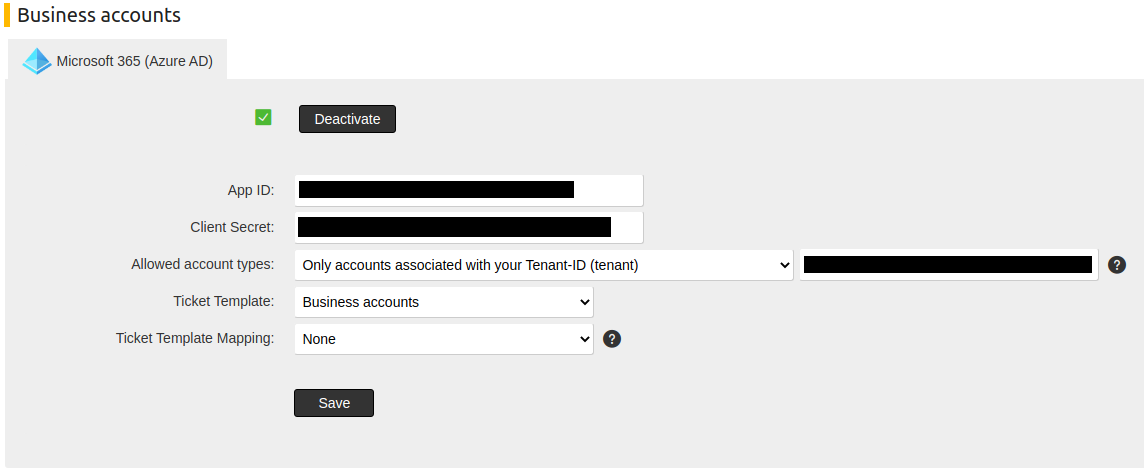Click the Tenant-ID text field
This screenshot has height=473, width=1144.
tap(948, 265)
